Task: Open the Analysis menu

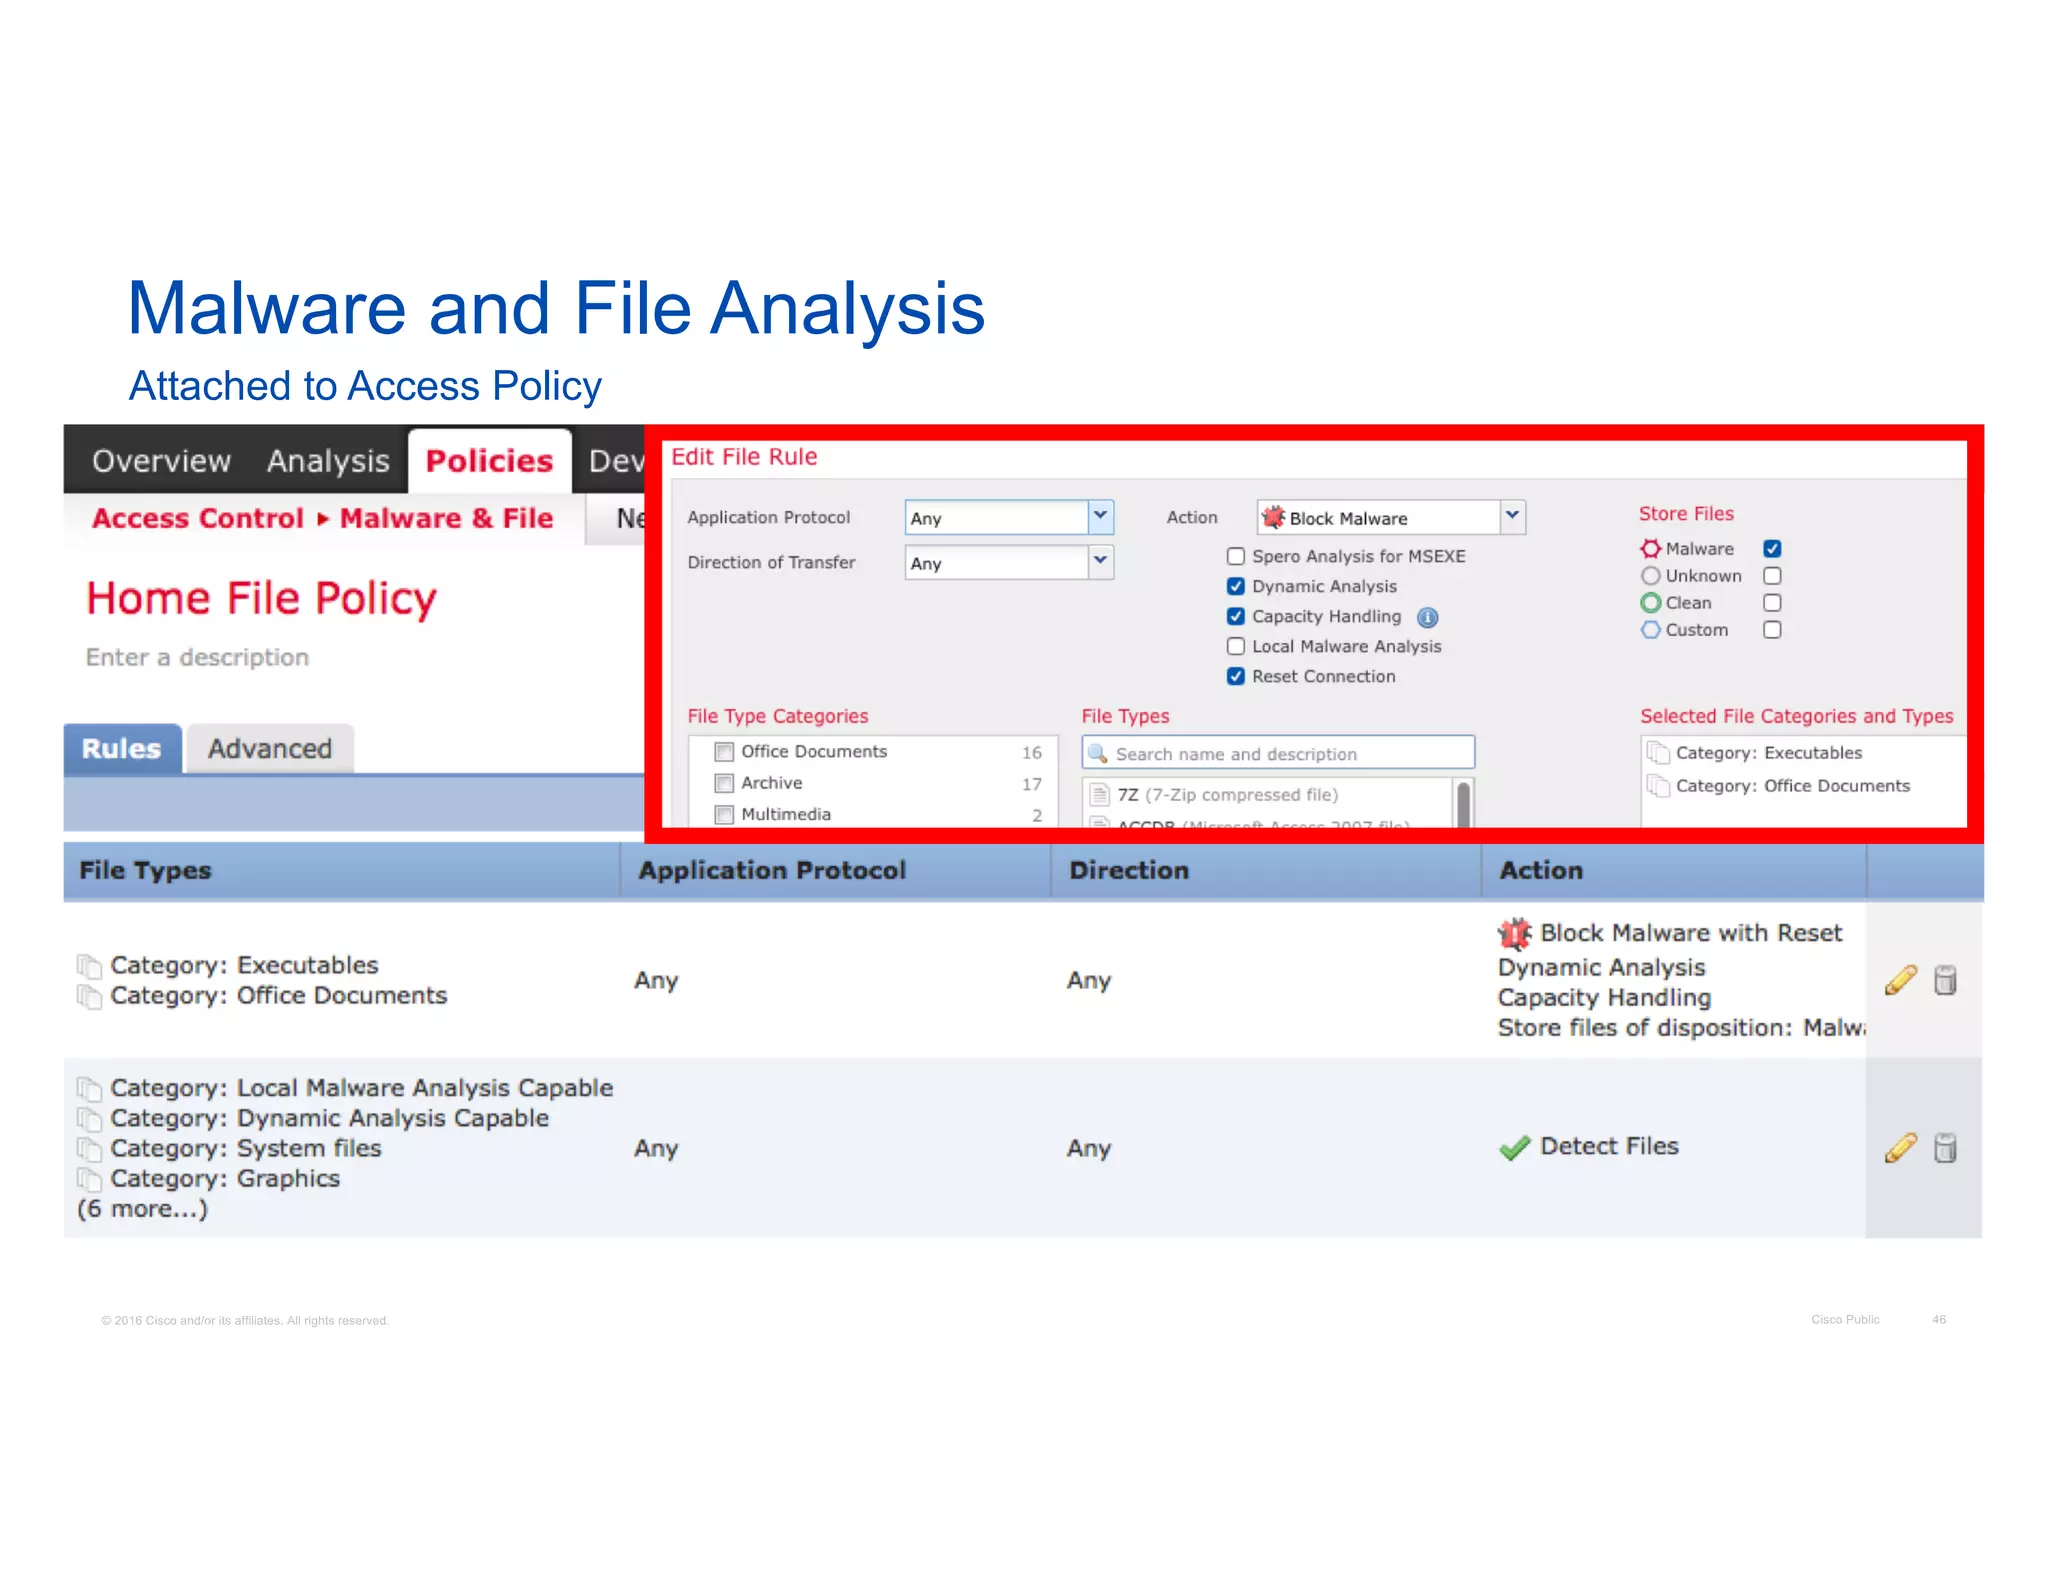Action: [328, 461]
